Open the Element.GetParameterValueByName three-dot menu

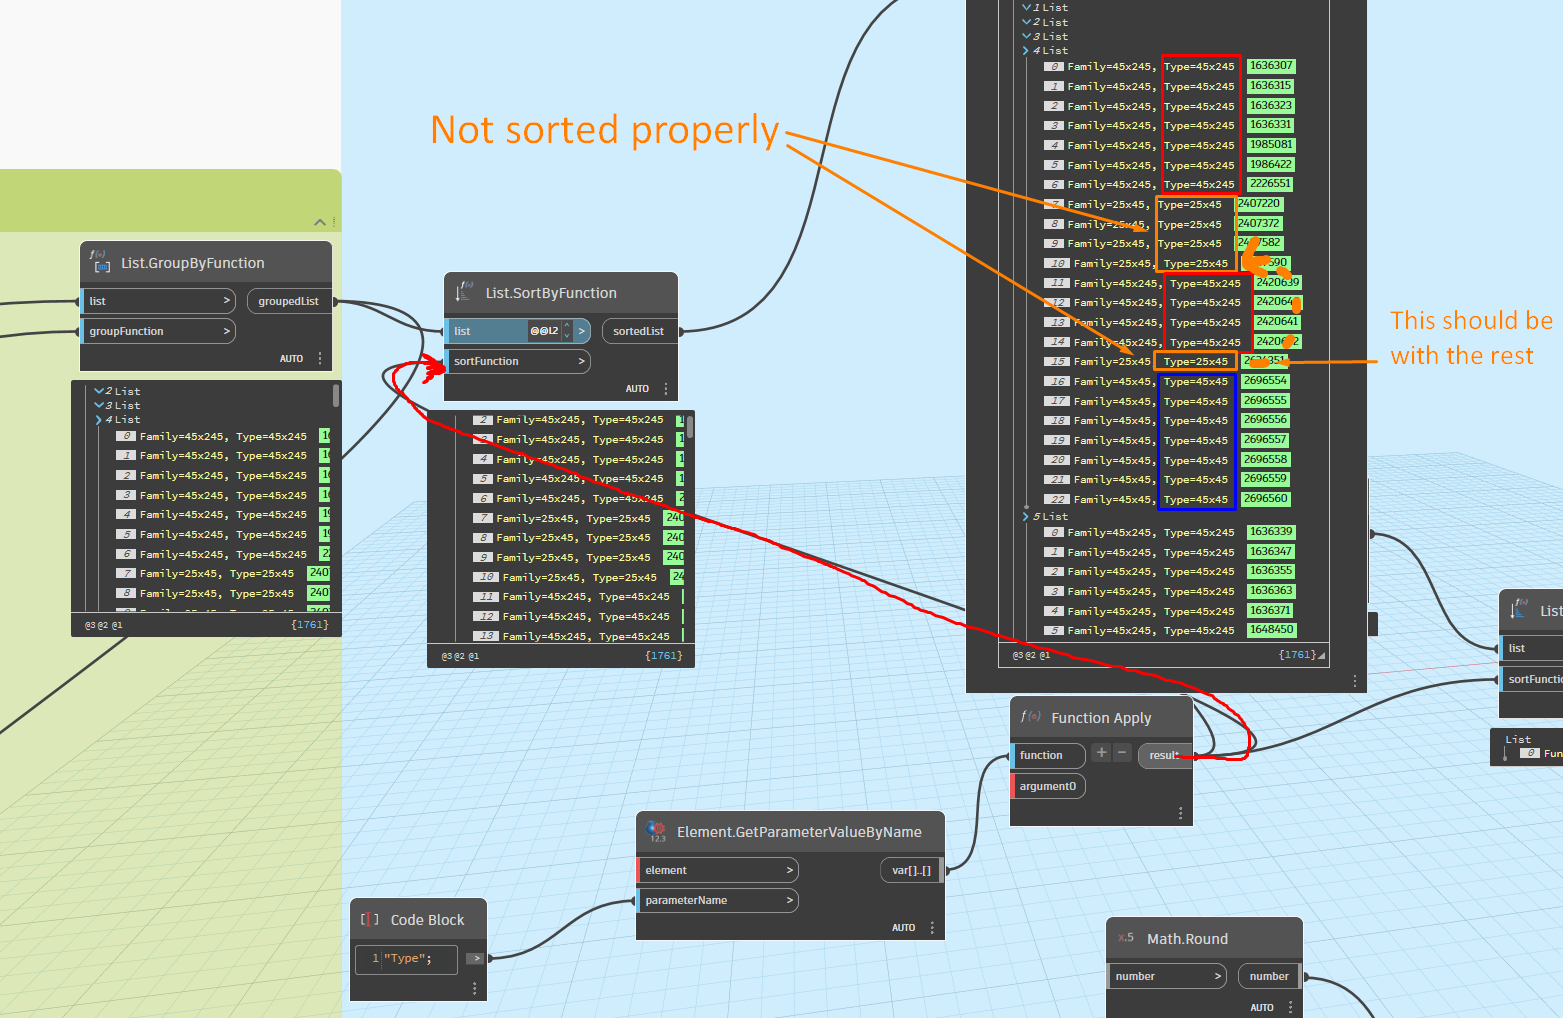[932, 927]
